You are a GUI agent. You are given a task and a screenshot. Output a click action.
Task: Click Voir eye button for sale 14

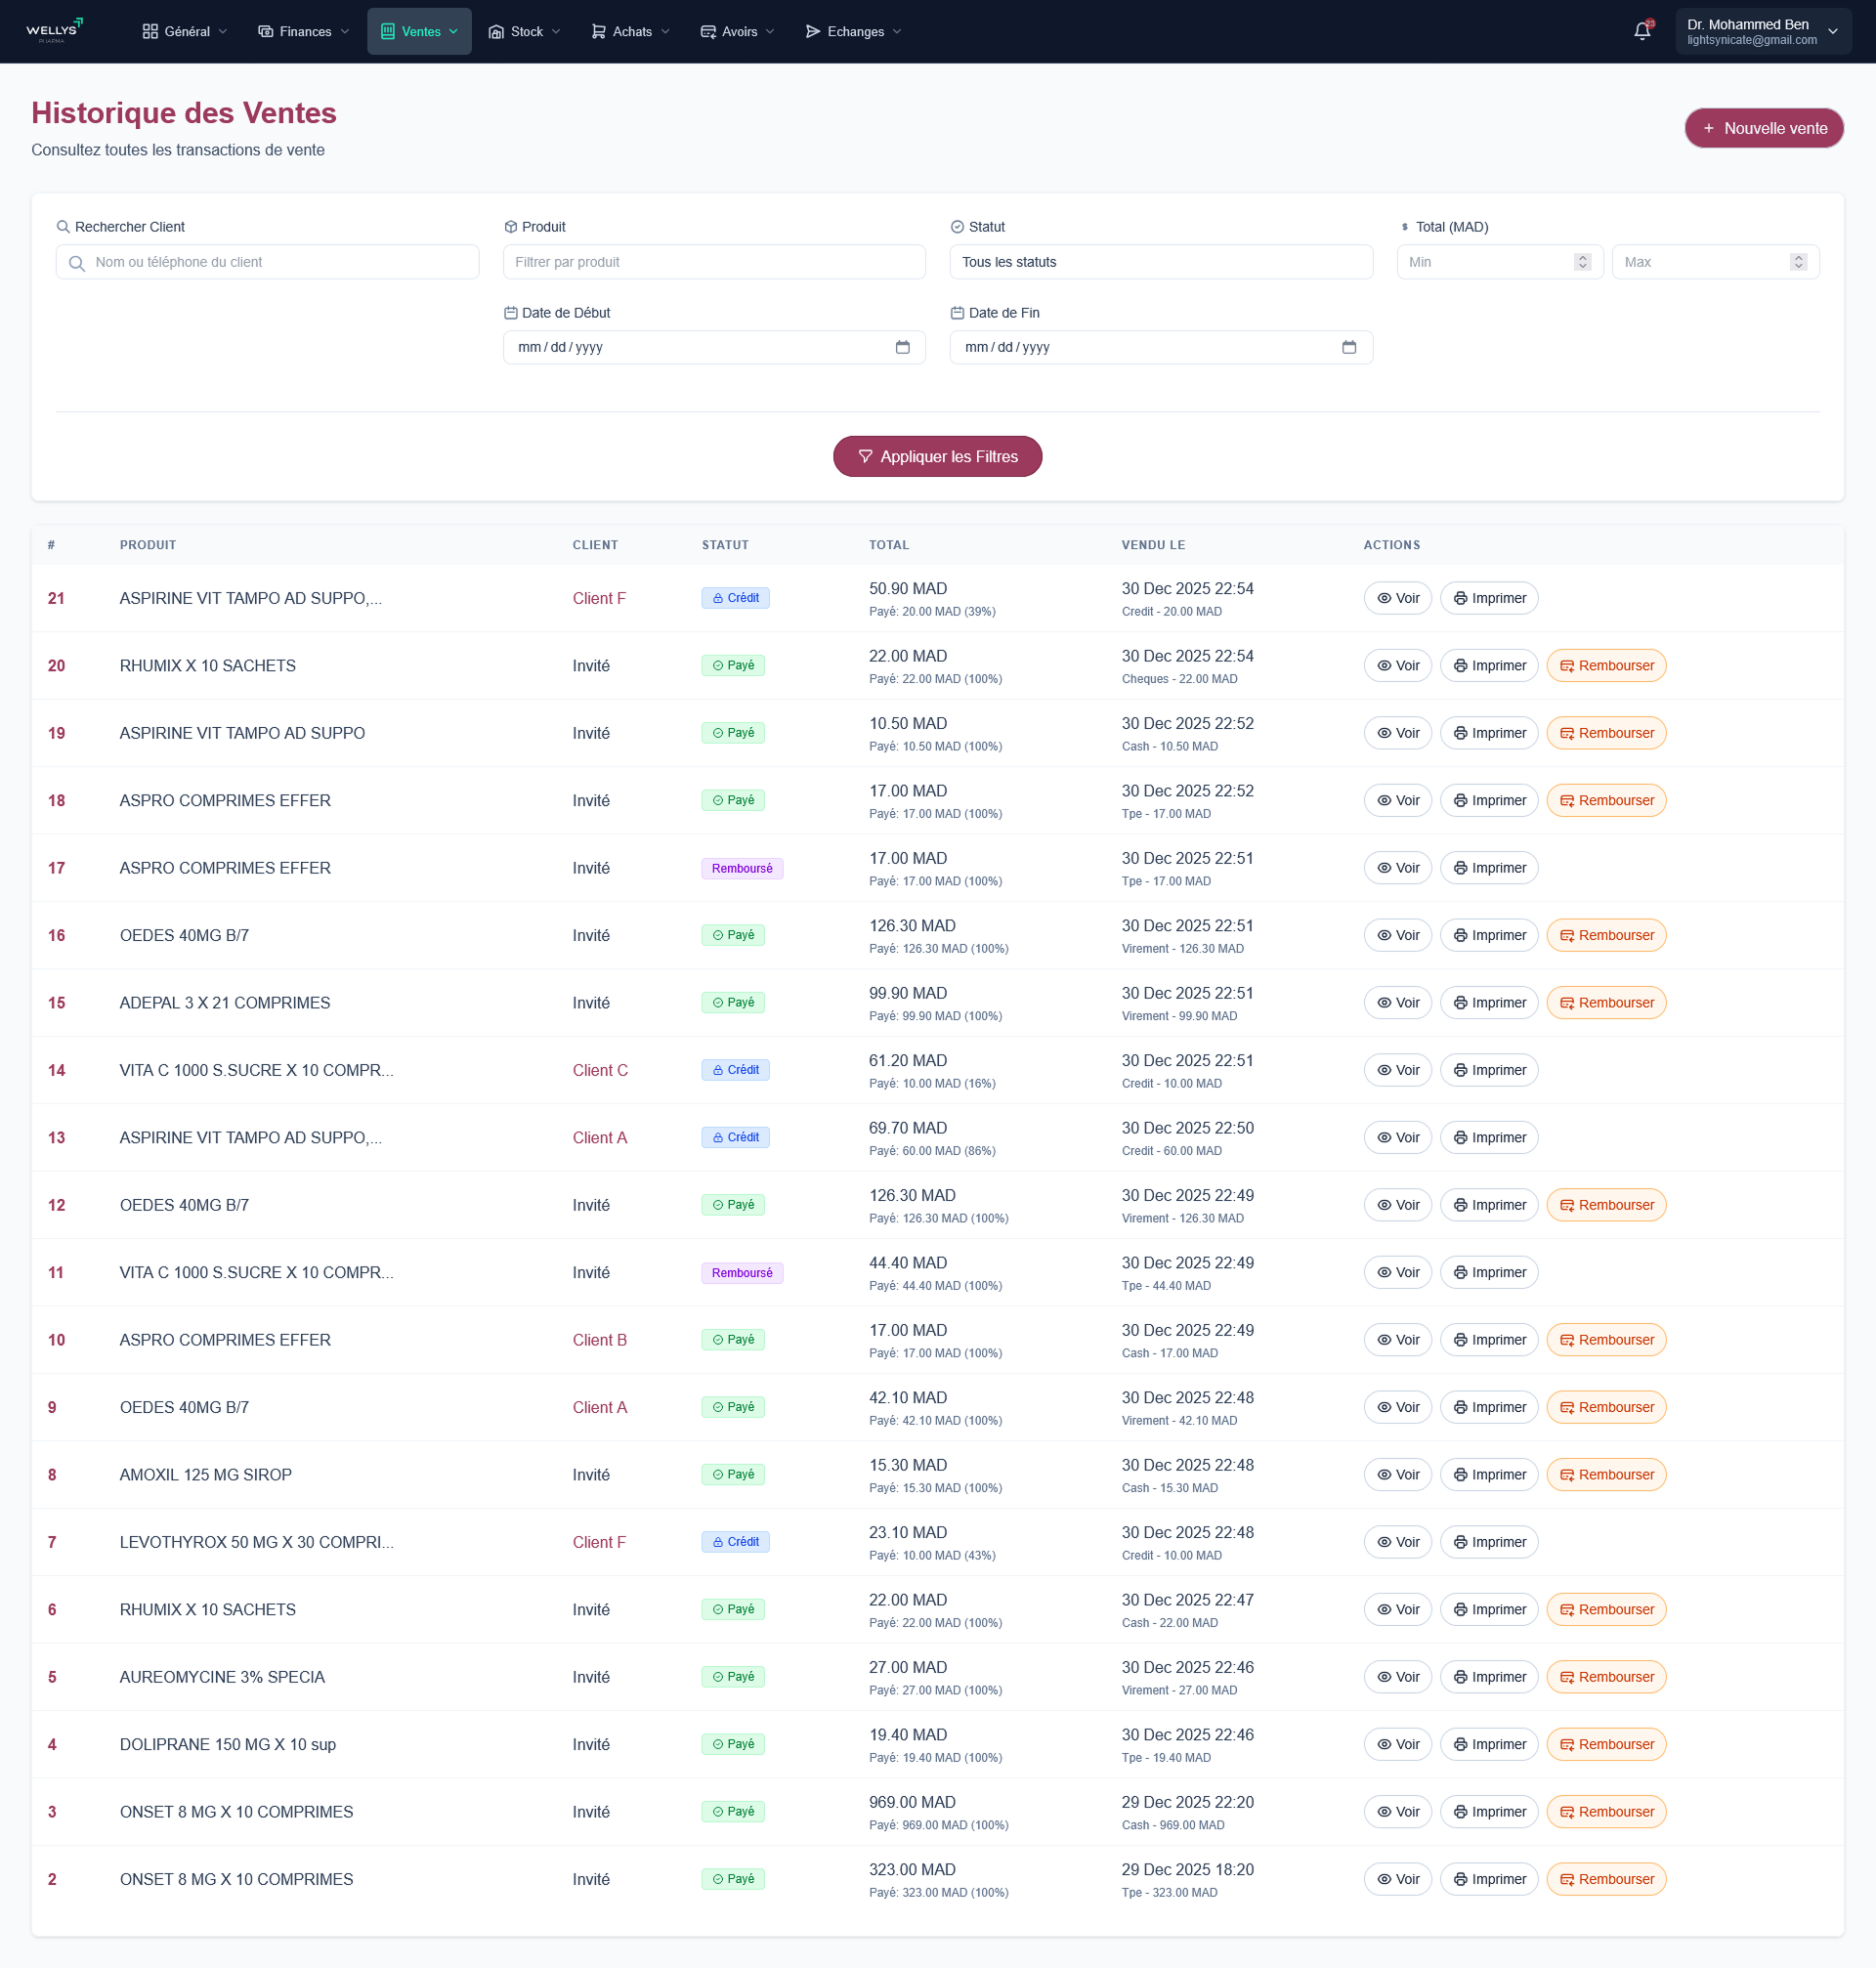[1397, 1070]
